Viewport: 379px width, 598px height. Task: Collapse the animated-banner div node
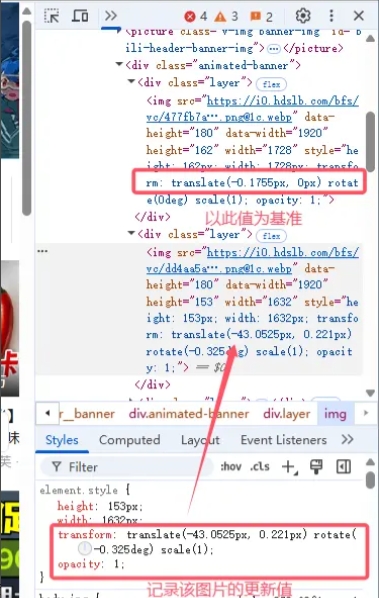pos(119,64)
